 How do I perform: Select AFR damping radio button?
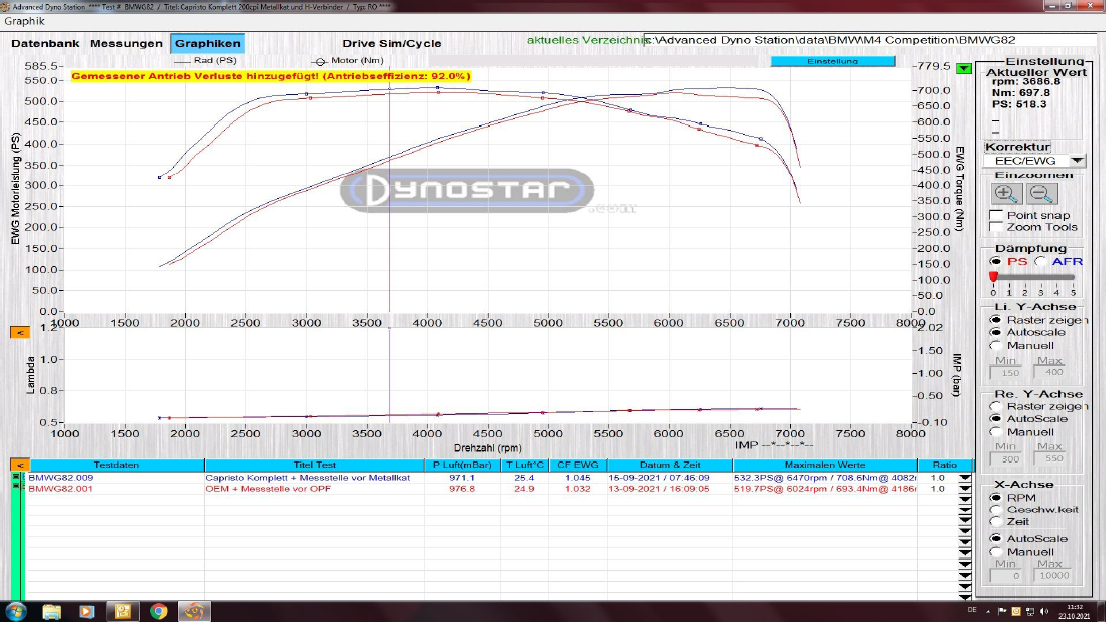click(1041, 261)
